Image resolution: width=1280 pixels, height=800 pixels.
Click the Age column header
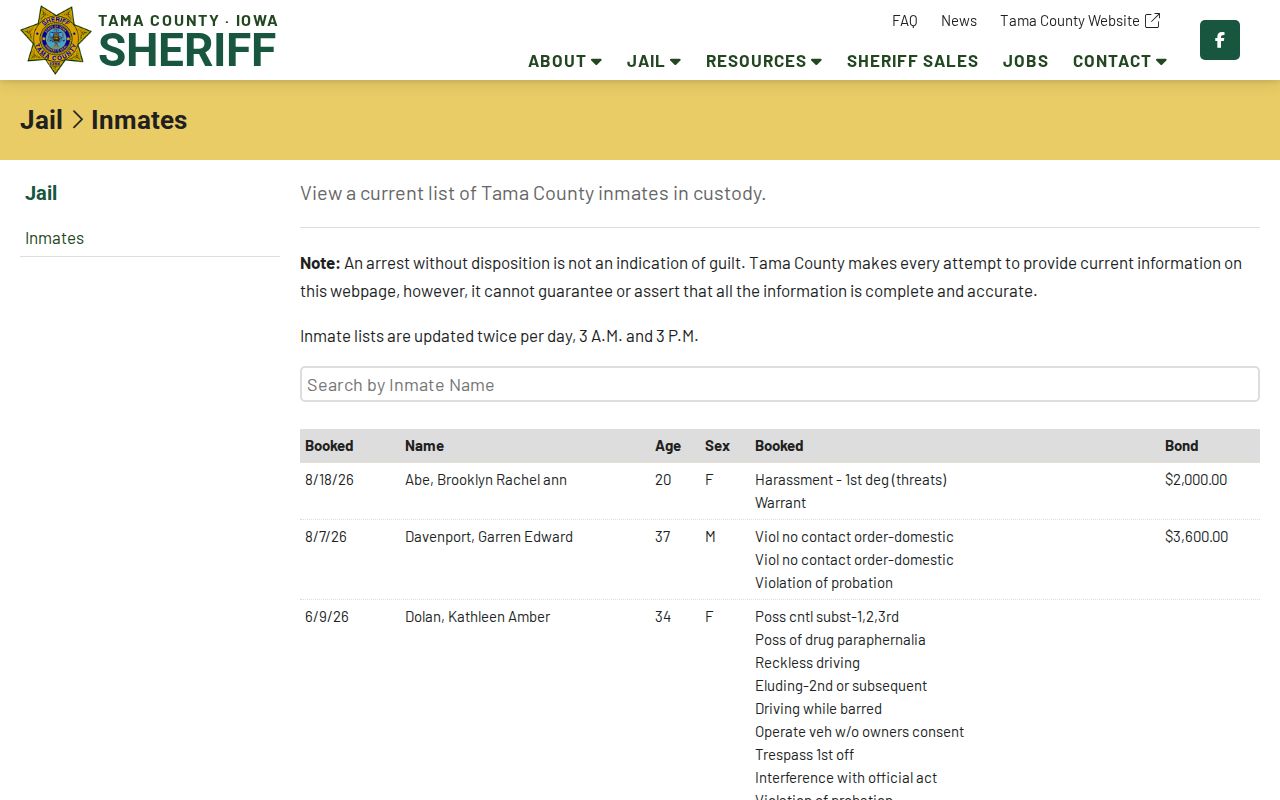pos(668,446)
